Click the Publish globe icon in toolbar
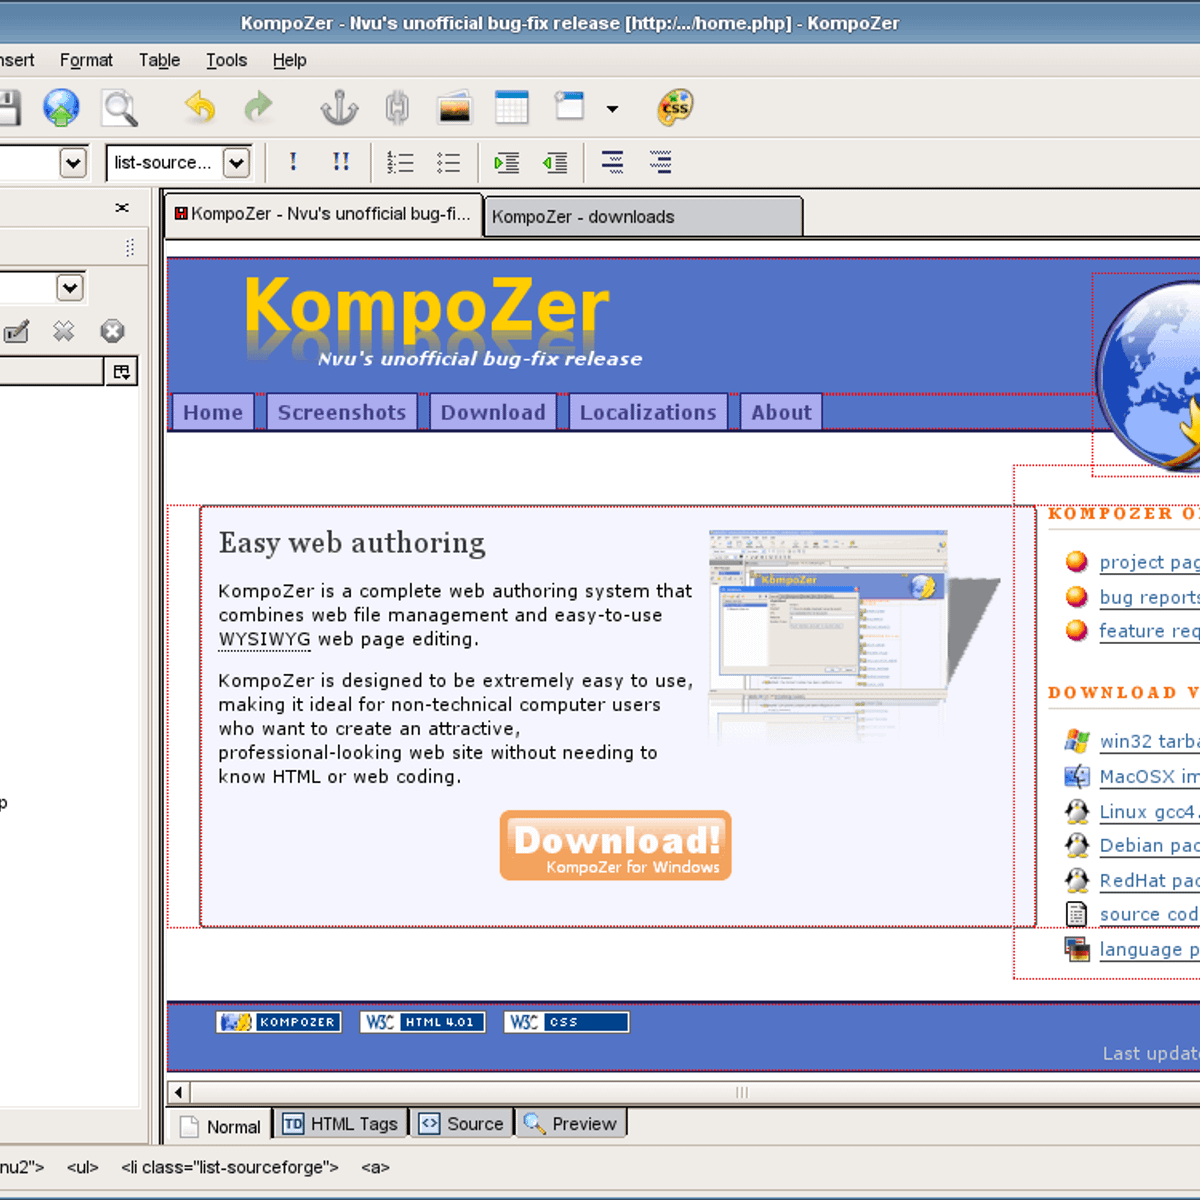 (x=61, y=107)
